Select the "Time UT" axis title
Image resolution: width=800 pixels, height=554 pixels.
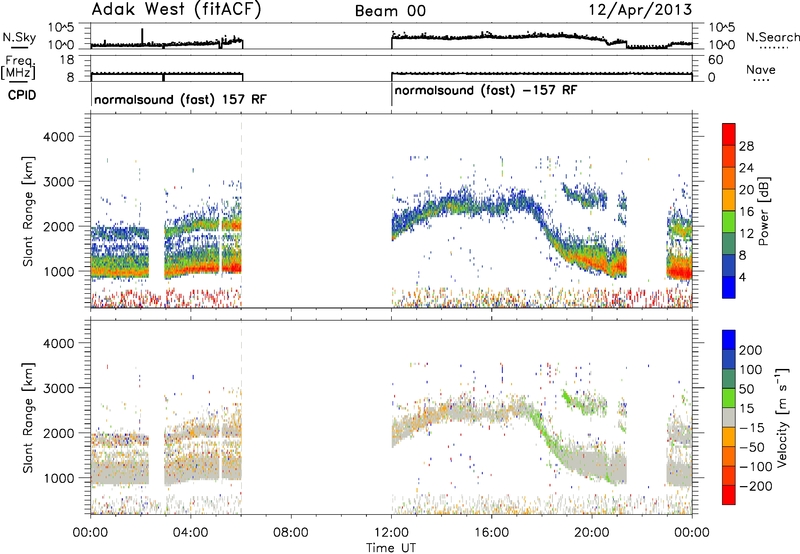(391, 548)
